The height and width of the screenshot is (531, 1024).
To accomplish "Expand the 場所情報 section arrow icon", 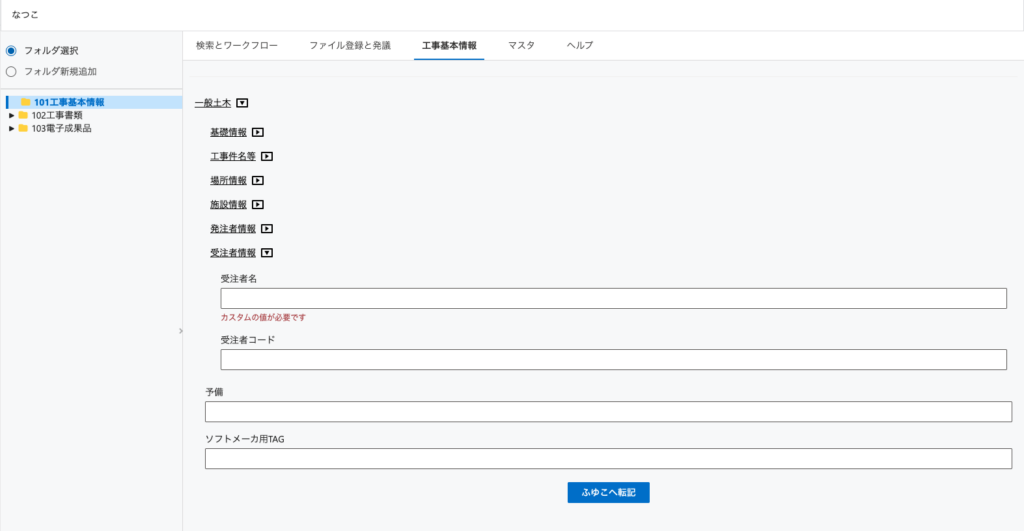I will click(x=258, y=181).
